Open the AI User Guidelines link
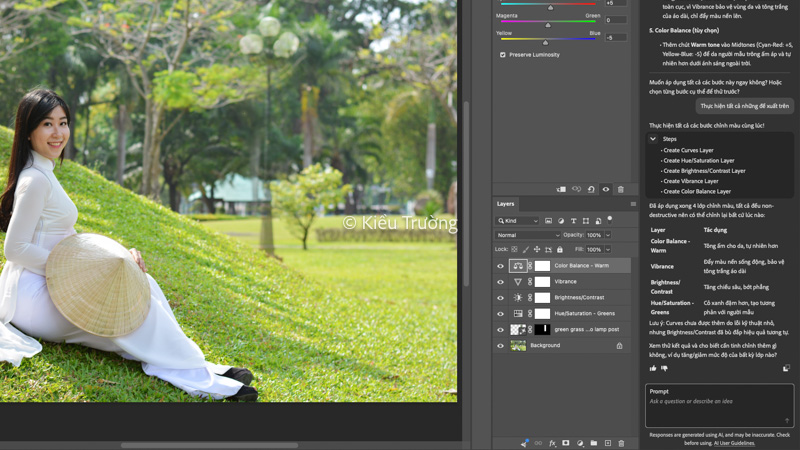The height and width of the screenshot is (450, 800). pos(734,443)
